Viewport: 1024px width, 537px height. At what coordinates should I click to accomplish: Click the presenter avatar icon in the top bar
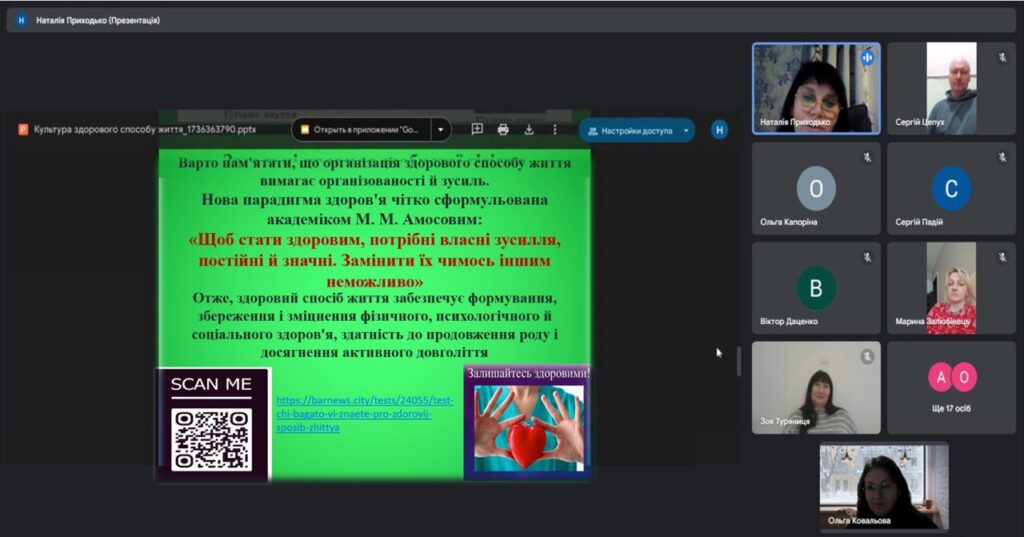click(x=21, y=20)
